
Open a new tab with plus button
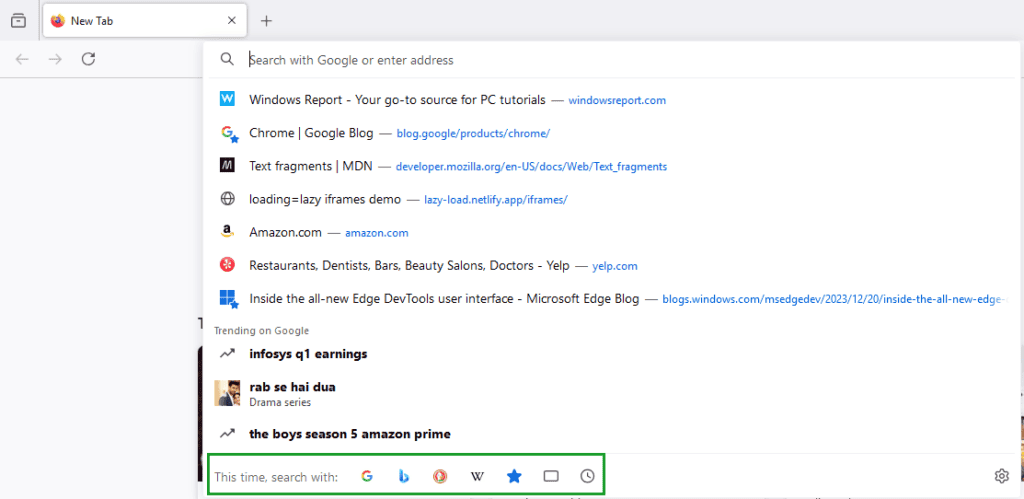(x=266, y=21)
